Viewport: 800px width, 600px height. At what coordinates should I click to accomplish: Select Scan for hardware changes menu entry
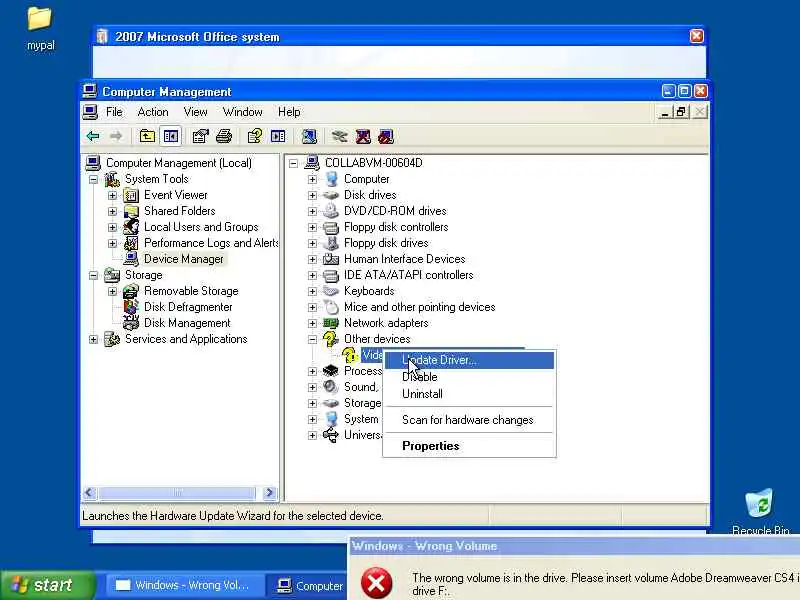469,420
